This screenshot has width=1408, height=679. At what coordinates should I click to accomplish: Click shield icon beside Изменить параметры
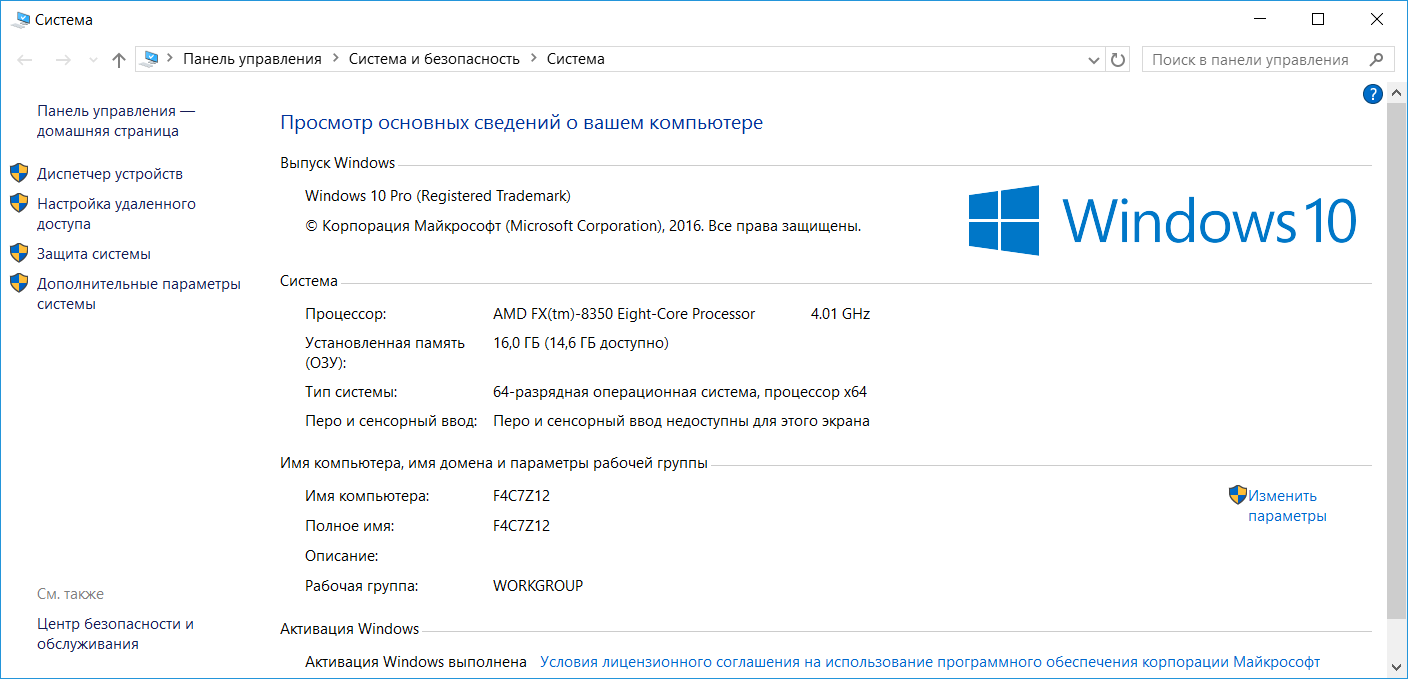click(x=1238, y=495)
